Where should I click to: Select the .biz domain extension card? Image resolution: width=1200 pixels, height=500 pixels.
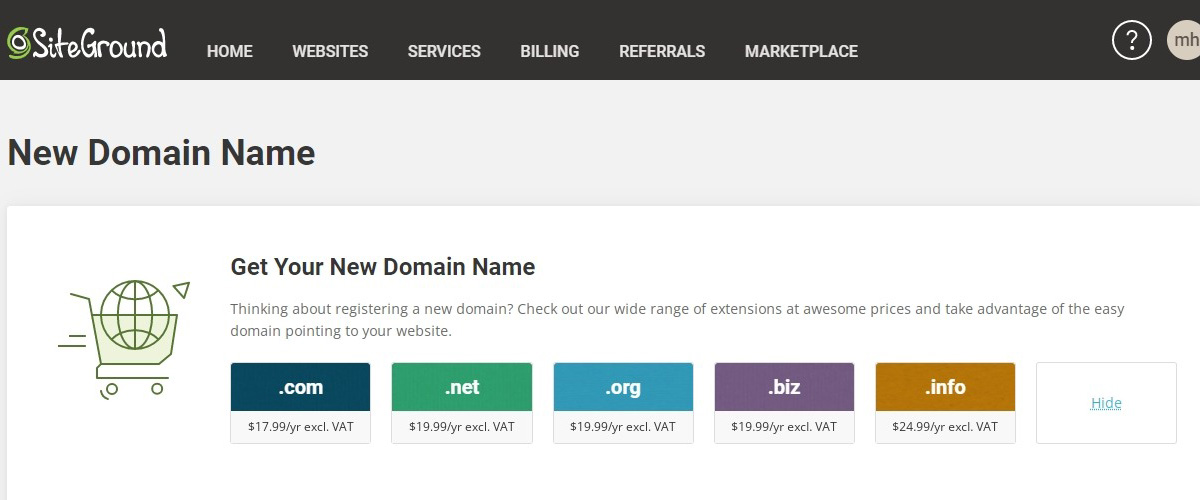(784, 403)
